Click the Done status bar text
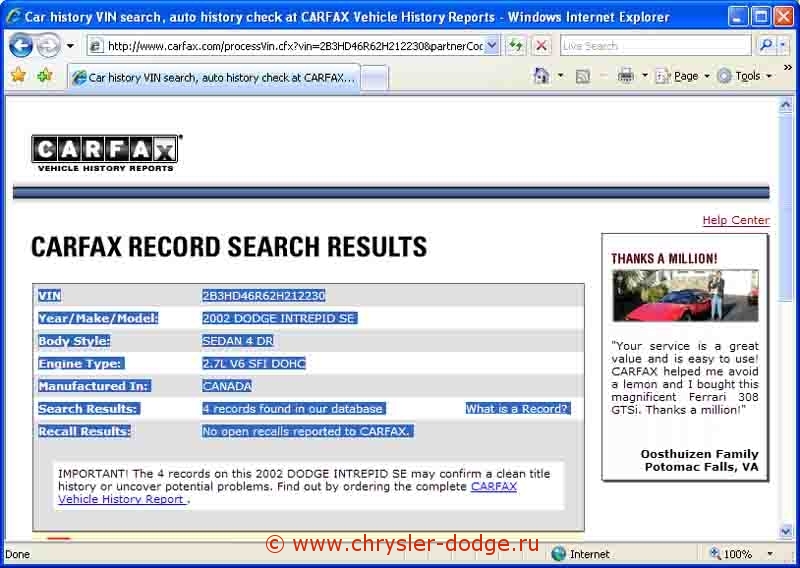Screen dimensions: 800x568 17,554
